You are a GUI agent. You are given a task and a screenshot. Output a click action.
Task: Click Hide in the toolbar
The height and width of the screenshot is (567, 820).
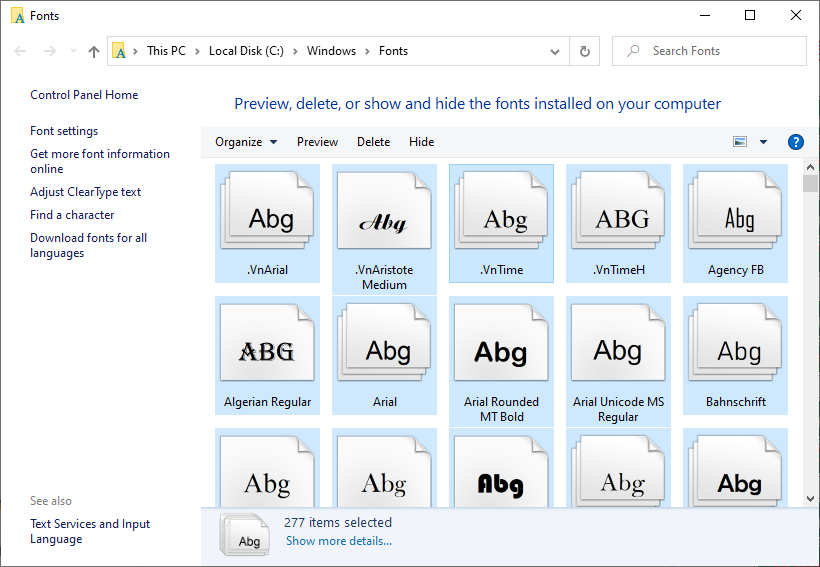point(421,142)
